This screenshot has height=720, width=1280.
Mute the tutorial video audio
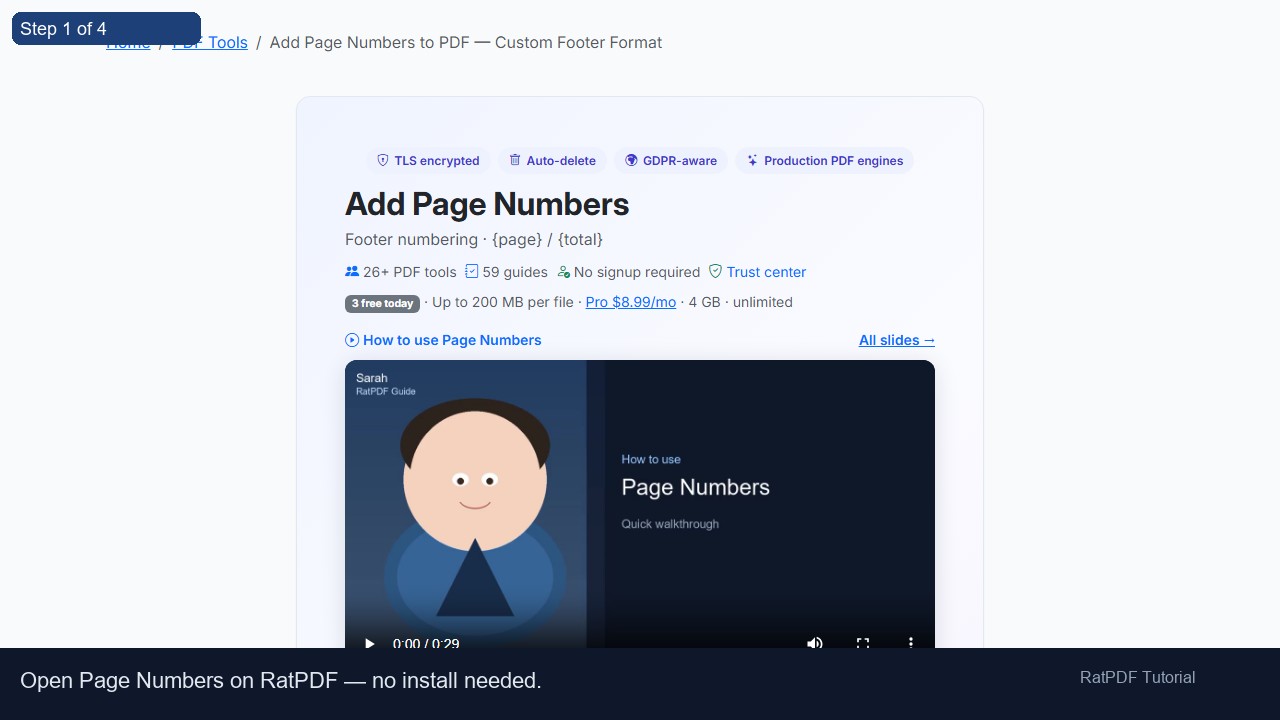pos(815,643)
